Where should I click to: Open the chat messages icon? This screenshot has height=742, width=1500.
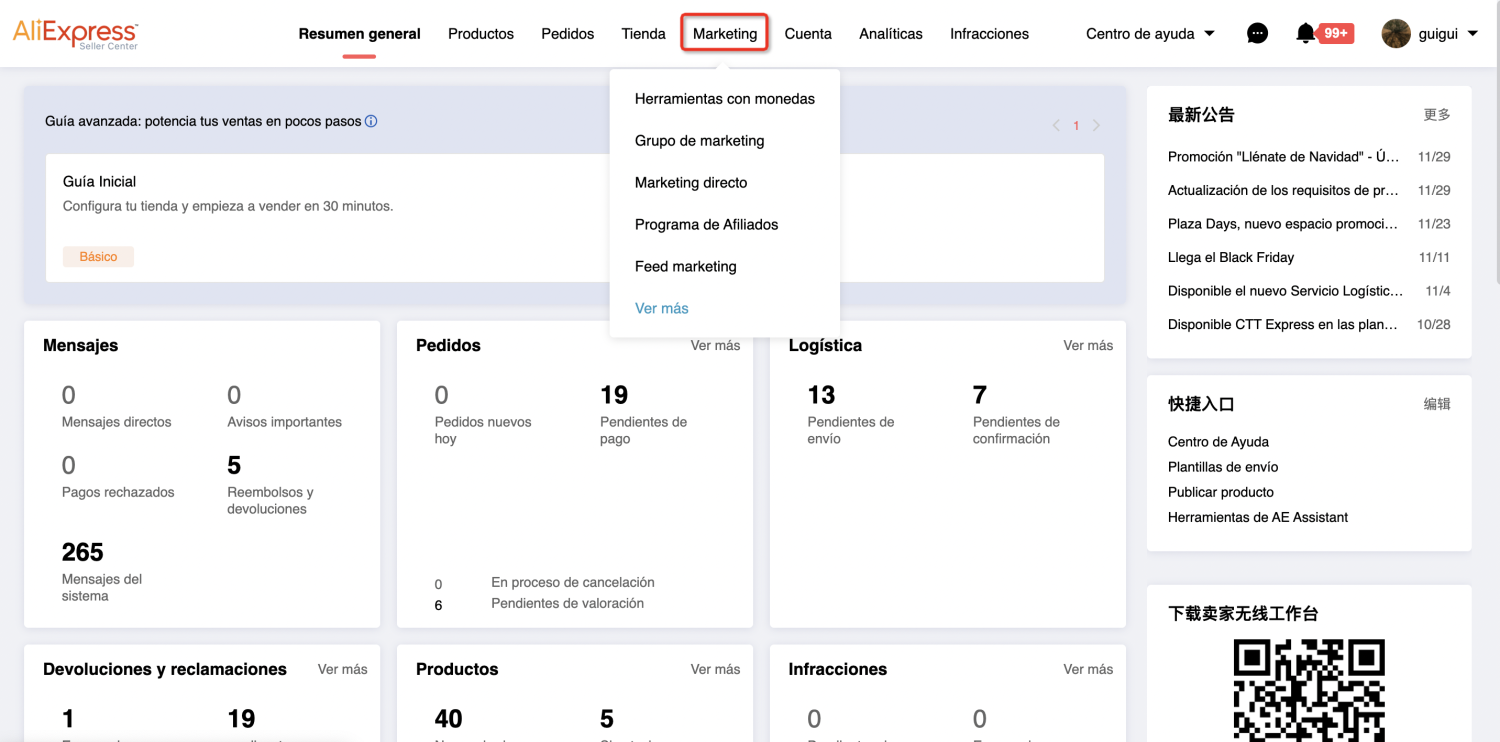(1258, 34)
